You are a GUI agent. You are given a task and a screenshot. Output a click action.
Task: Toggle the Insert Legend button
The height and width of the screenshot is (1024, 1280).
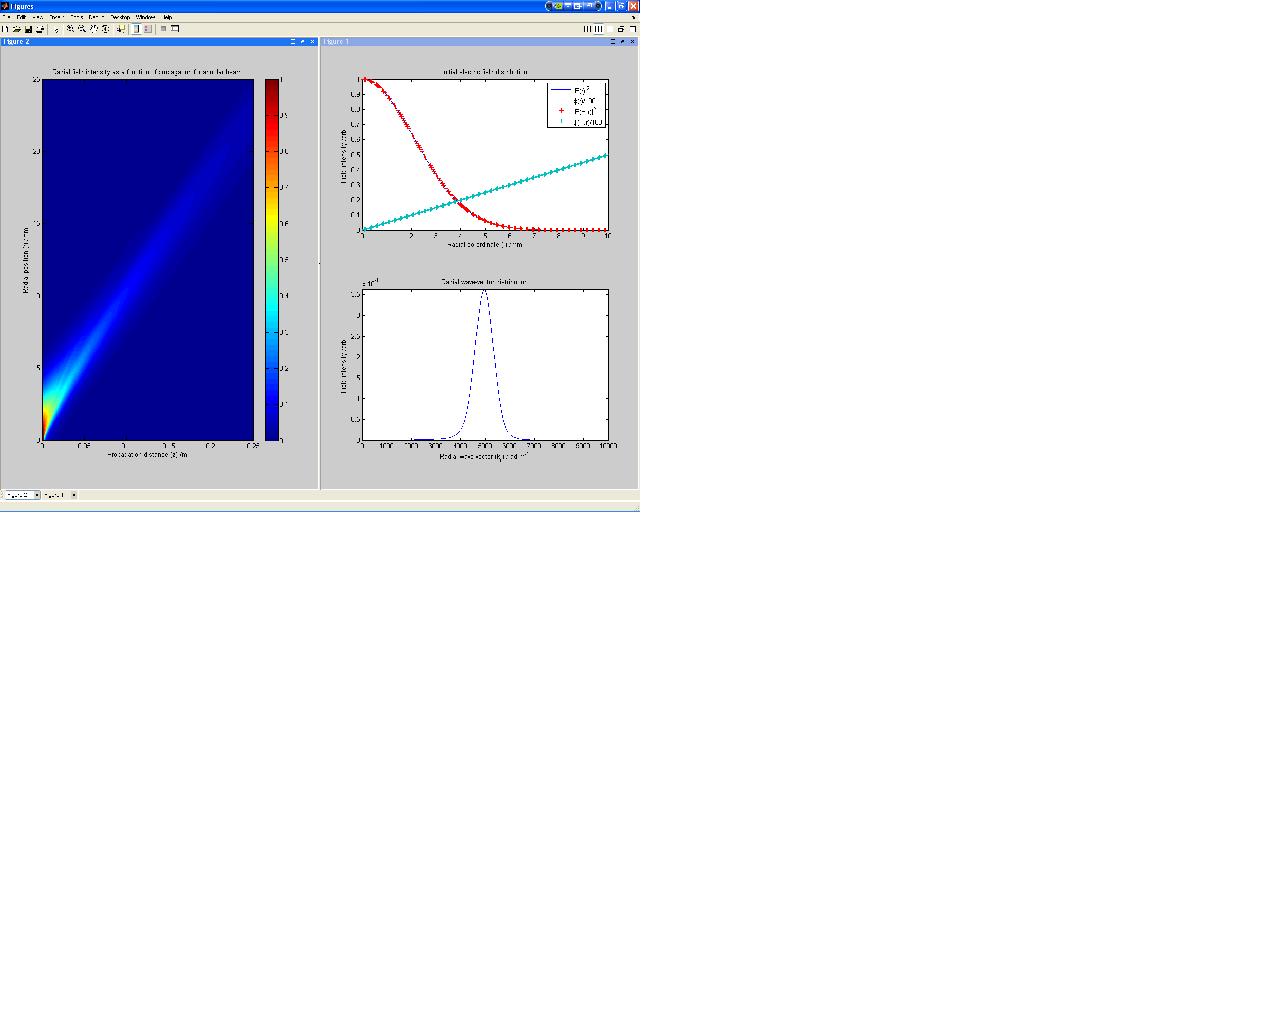point(148,29)
